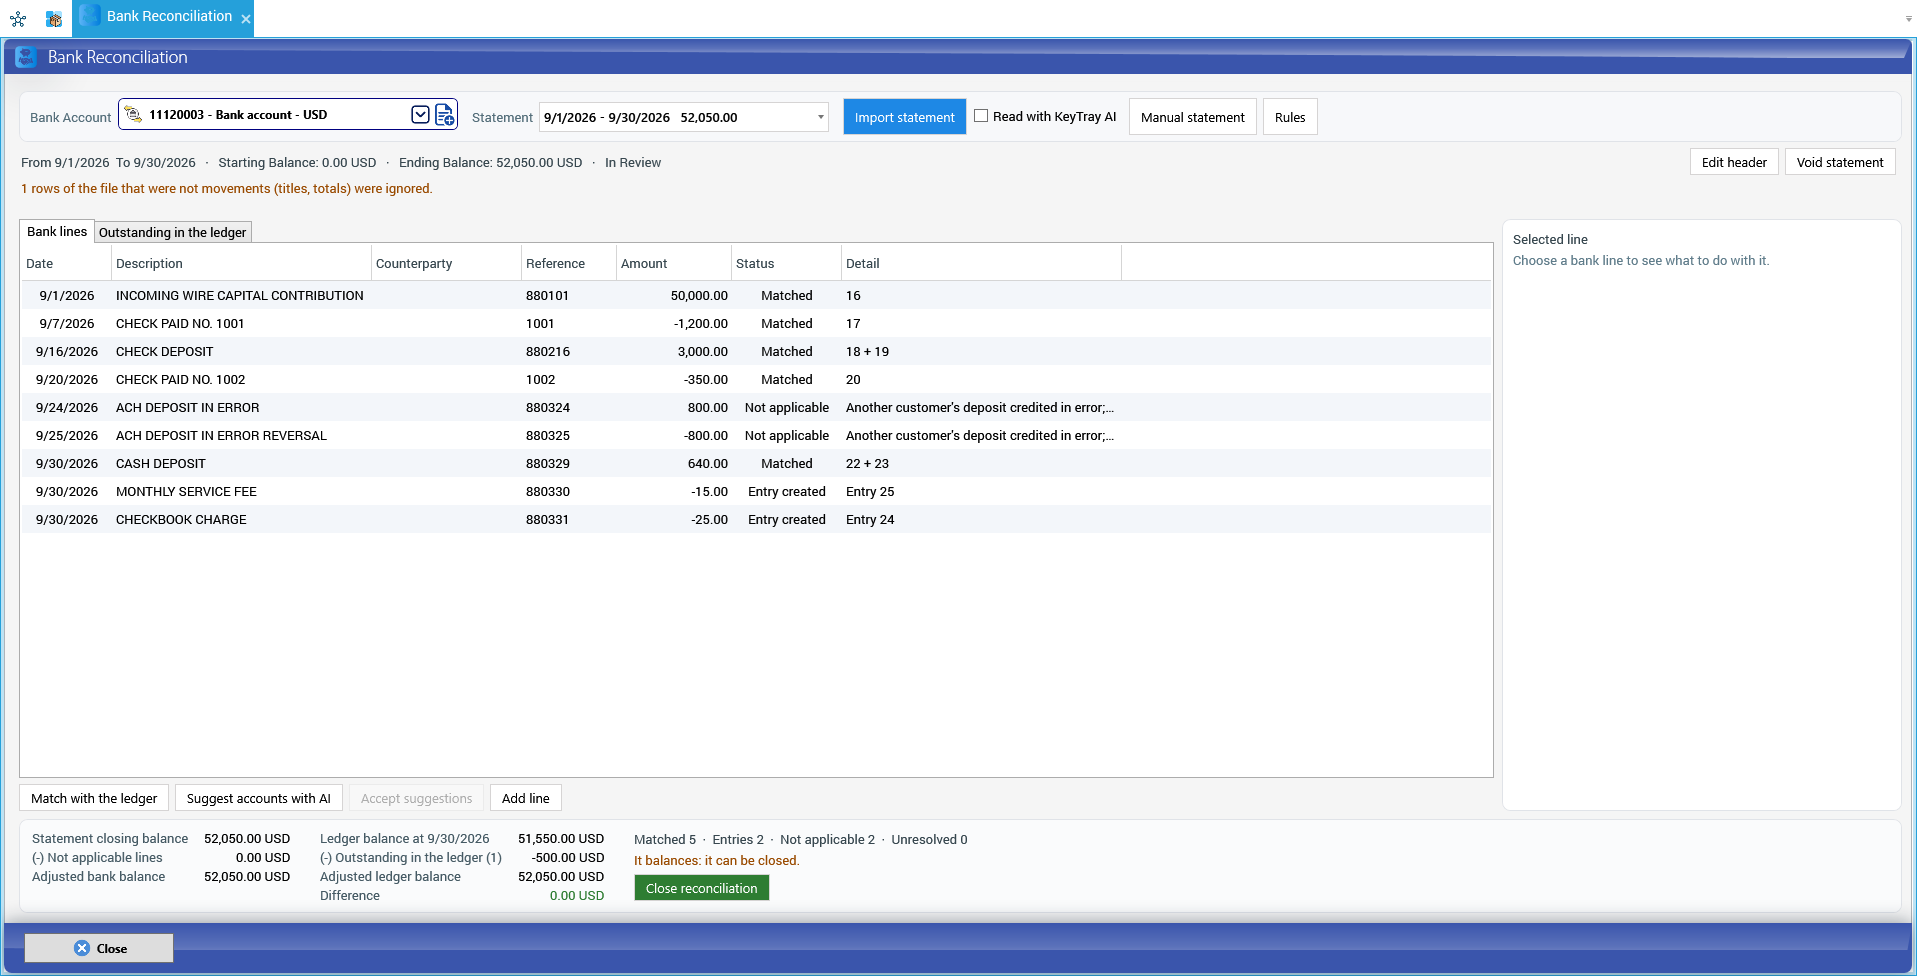Click Suggest accounts with AI
This screenshot has height=976, width=1917.
click(258, 798)
